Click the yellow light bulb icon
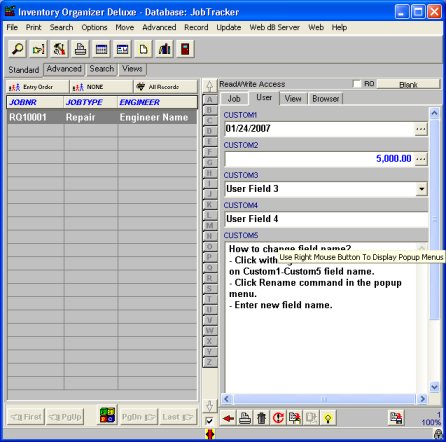The image size is (446, 442). point(328,418)
